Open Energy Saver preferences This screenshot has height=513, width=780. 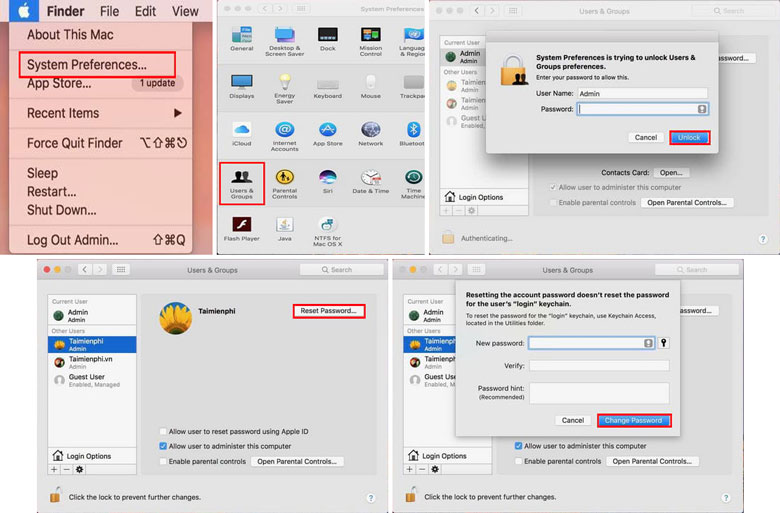point(285,82)
